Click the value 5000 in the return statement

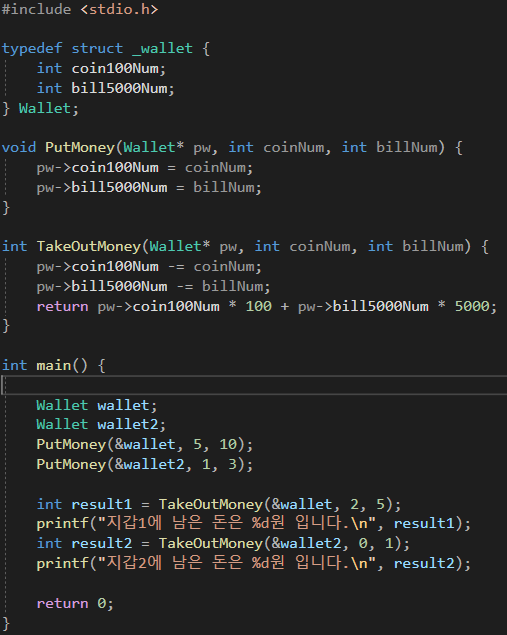point(472,306)
